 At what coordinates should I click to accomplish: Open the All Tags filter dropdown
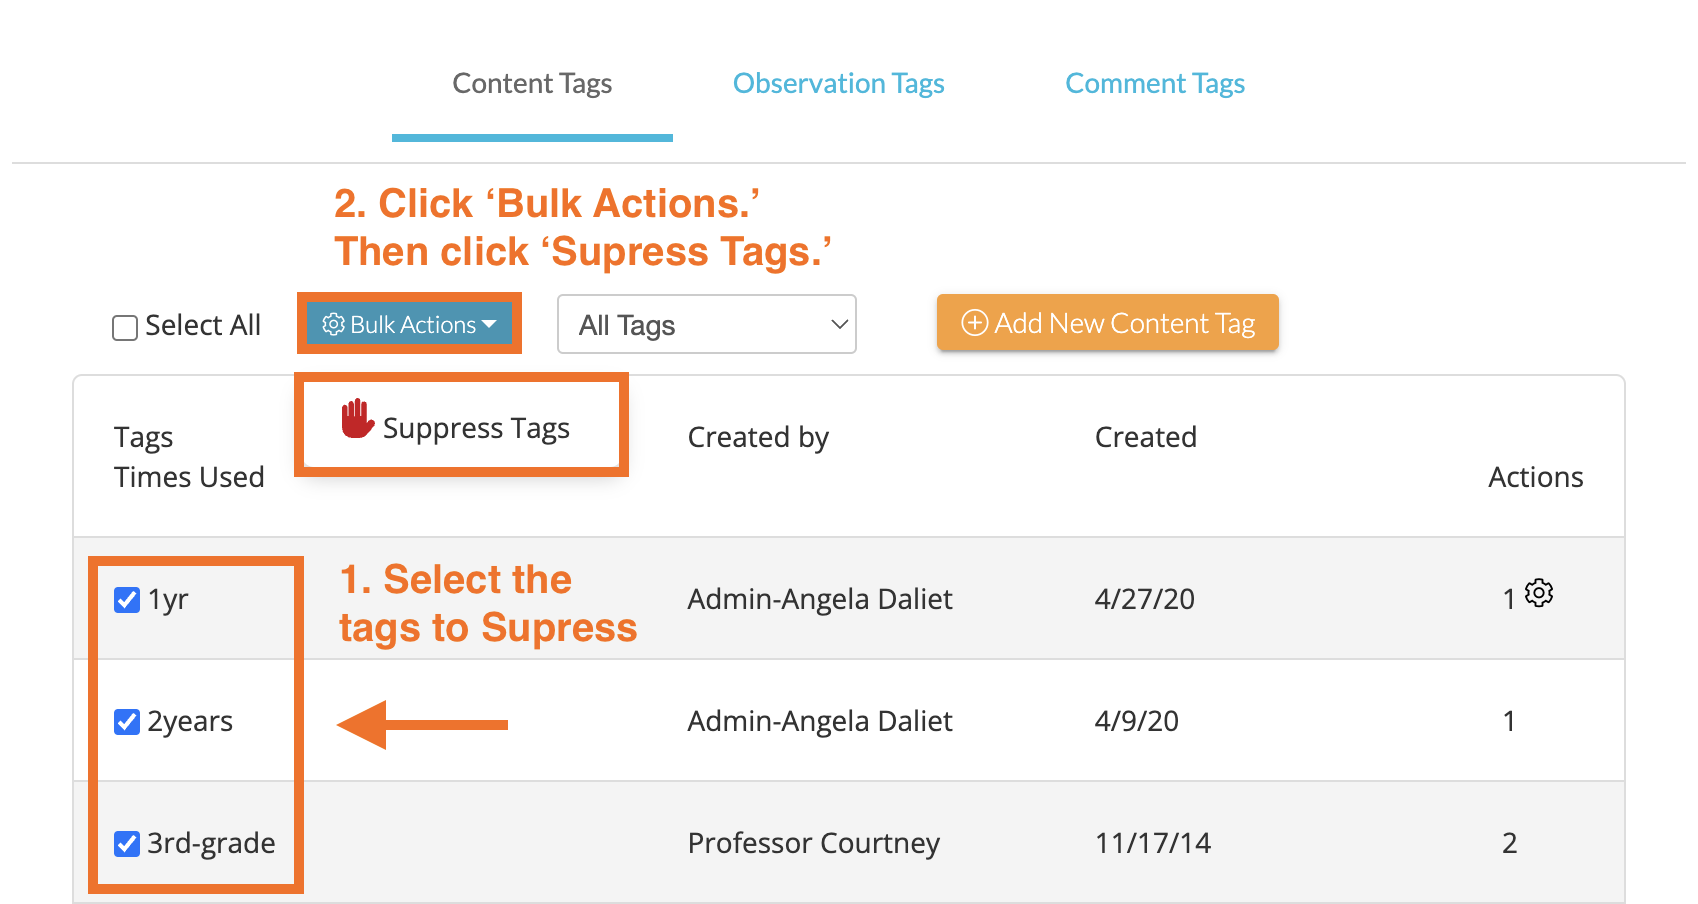(x=706, y=324)
